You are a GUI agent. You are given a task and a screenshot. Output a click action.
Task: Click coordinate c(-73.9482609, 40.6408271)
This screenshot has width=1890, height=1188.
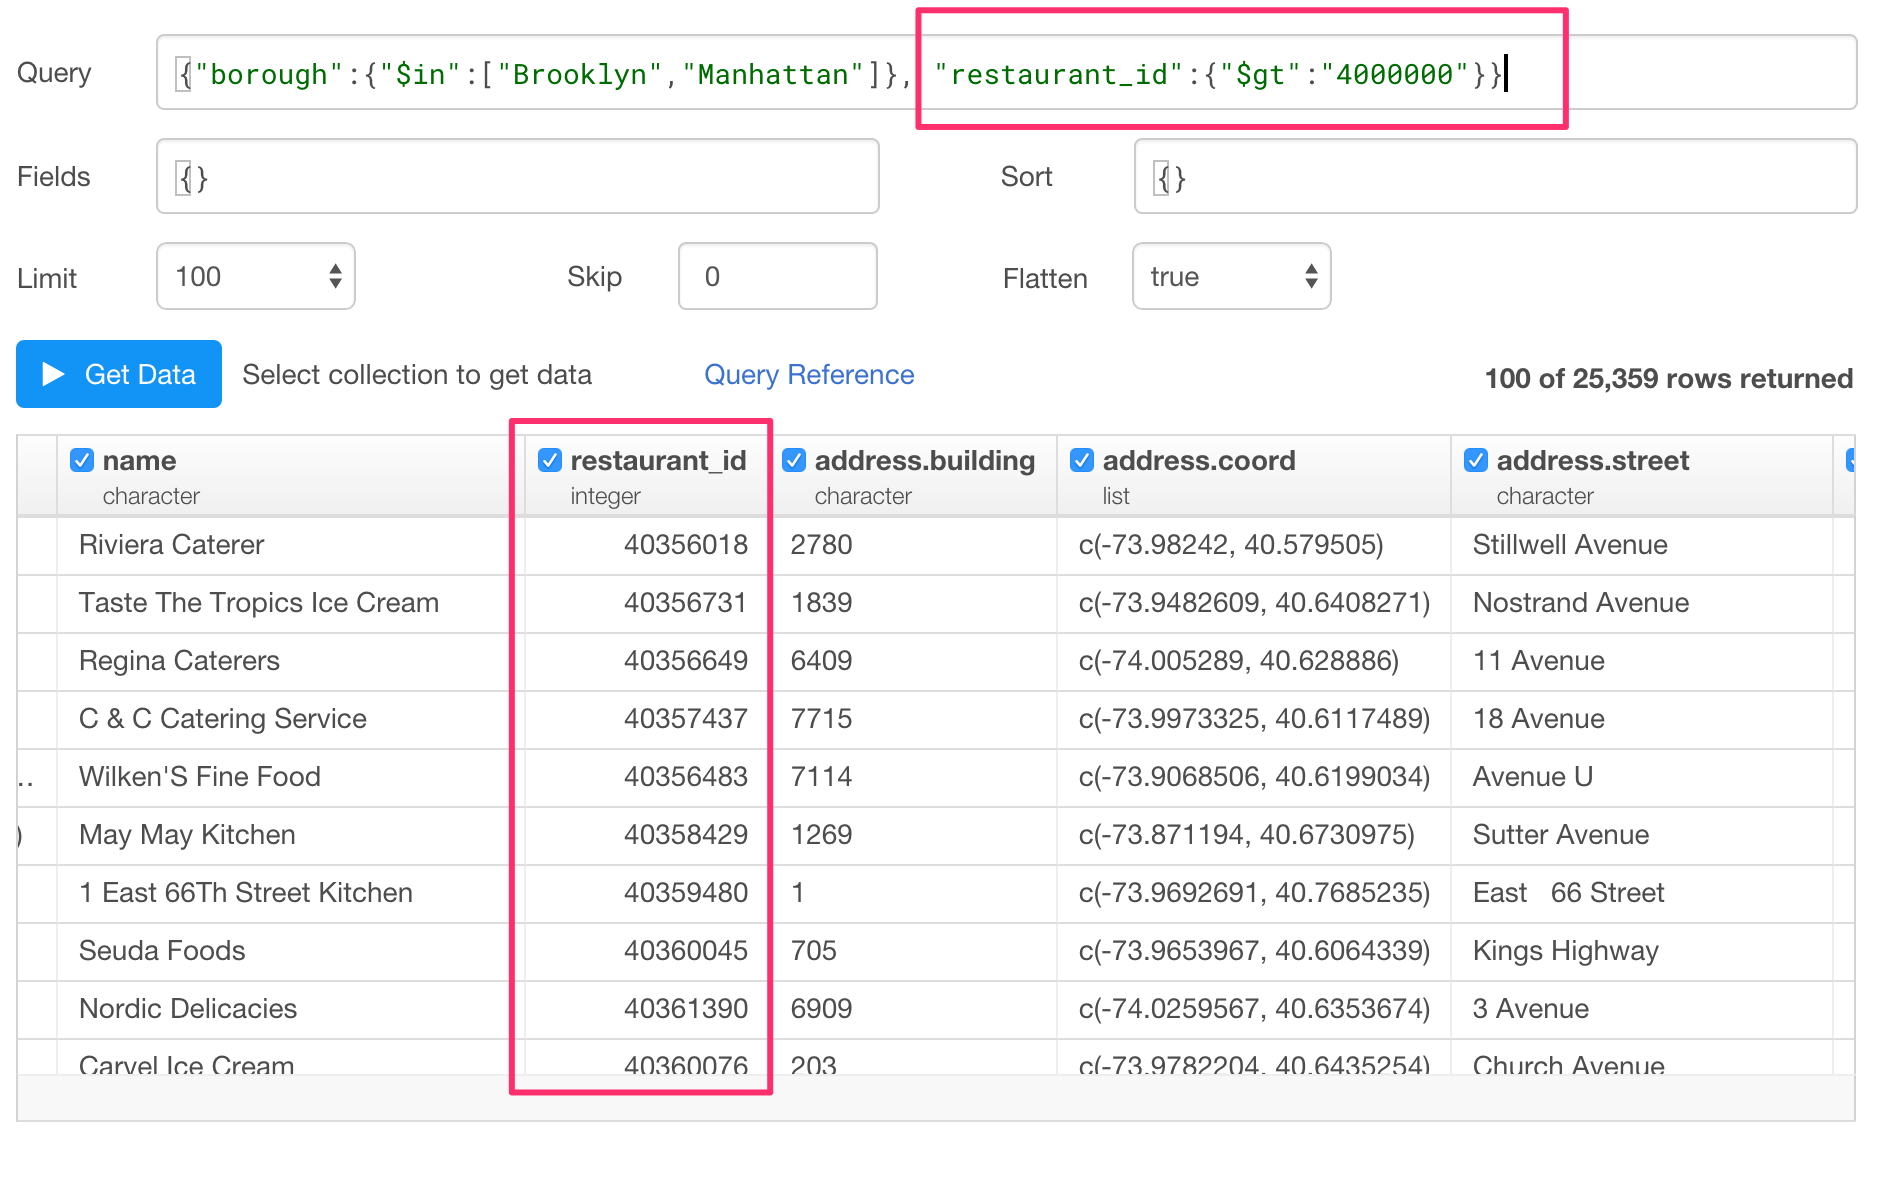pyautogui.click(x=1254, y=603)
